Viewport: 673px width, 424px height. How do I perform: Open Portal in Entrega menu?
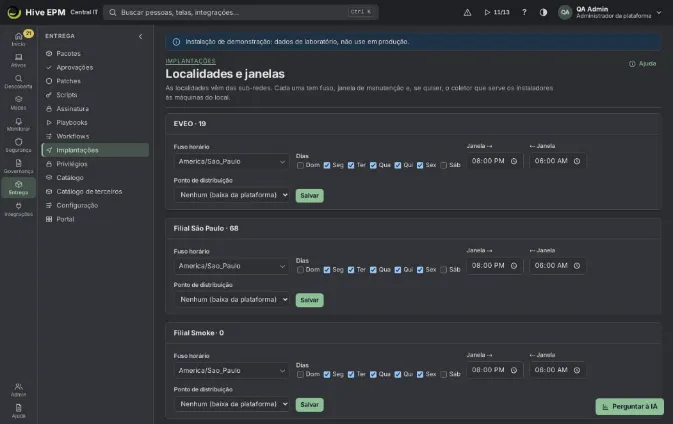(95, 219)
